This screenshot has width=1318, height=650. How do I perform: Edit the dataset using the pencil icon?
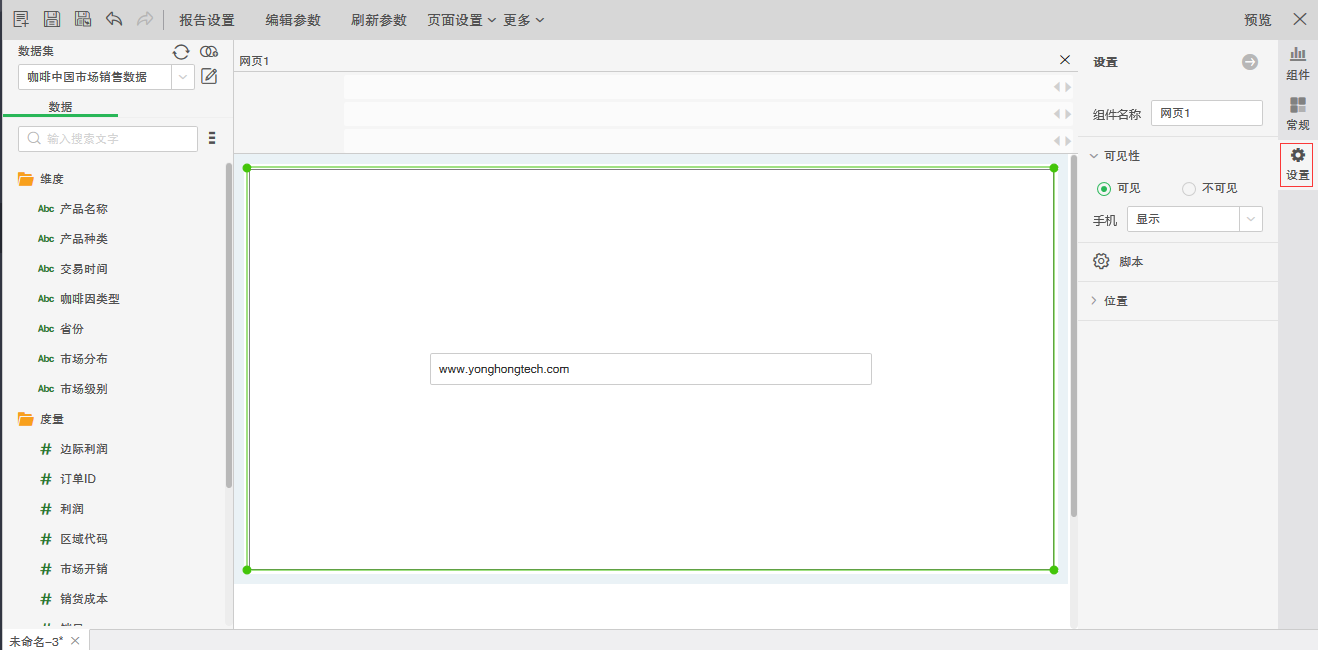[x=209, y=75]
